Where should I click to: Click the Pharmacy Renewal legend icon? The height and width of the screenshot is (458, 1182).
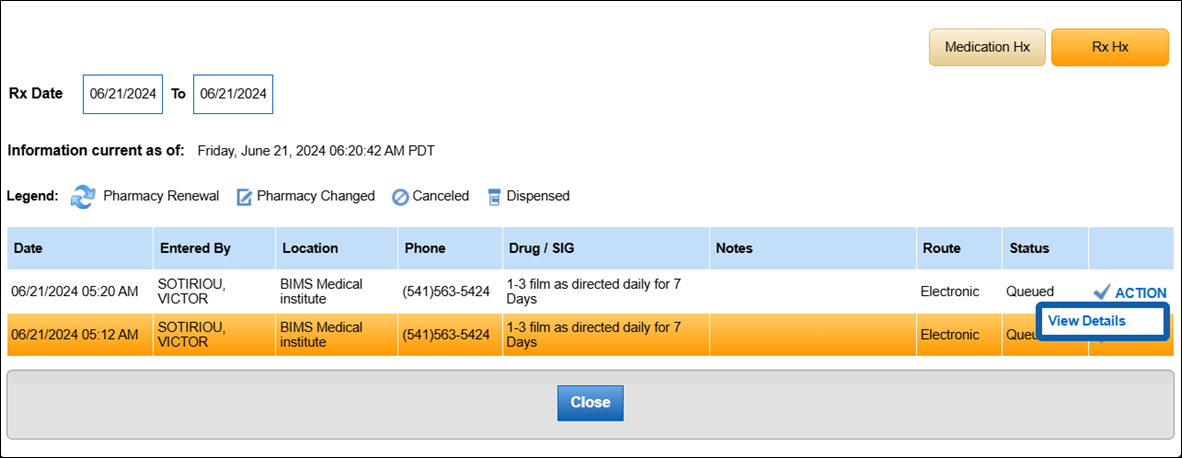pyautogui.click(x=83, y=196)
